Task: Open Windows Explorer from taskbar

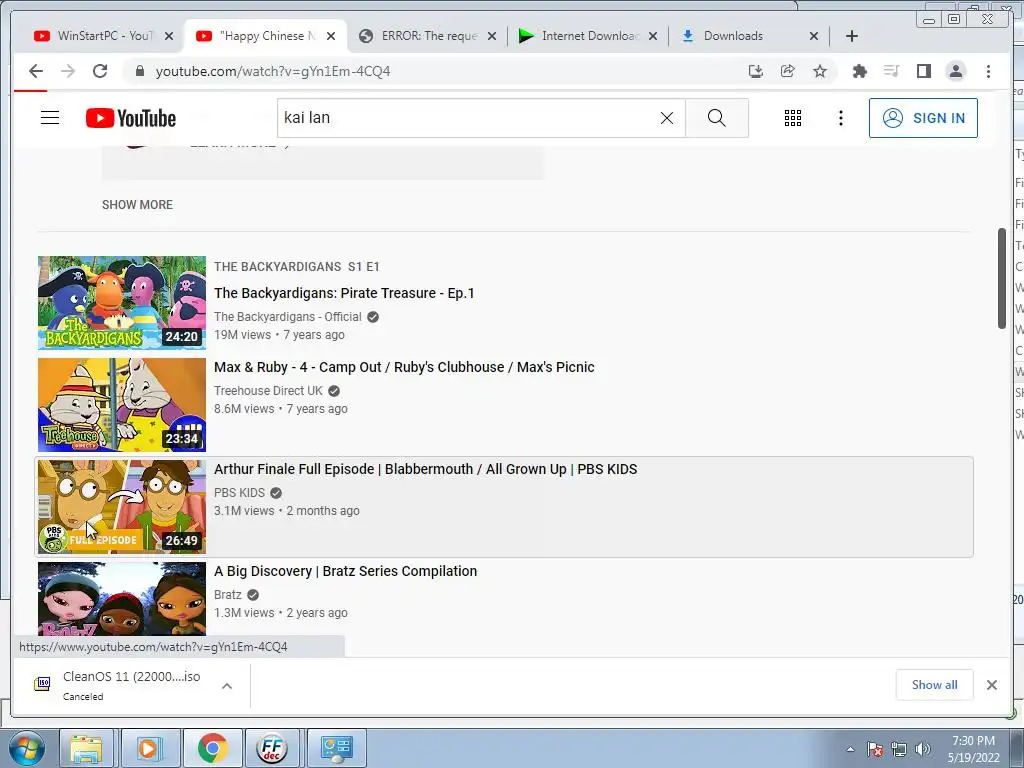Action: [87, 748]
